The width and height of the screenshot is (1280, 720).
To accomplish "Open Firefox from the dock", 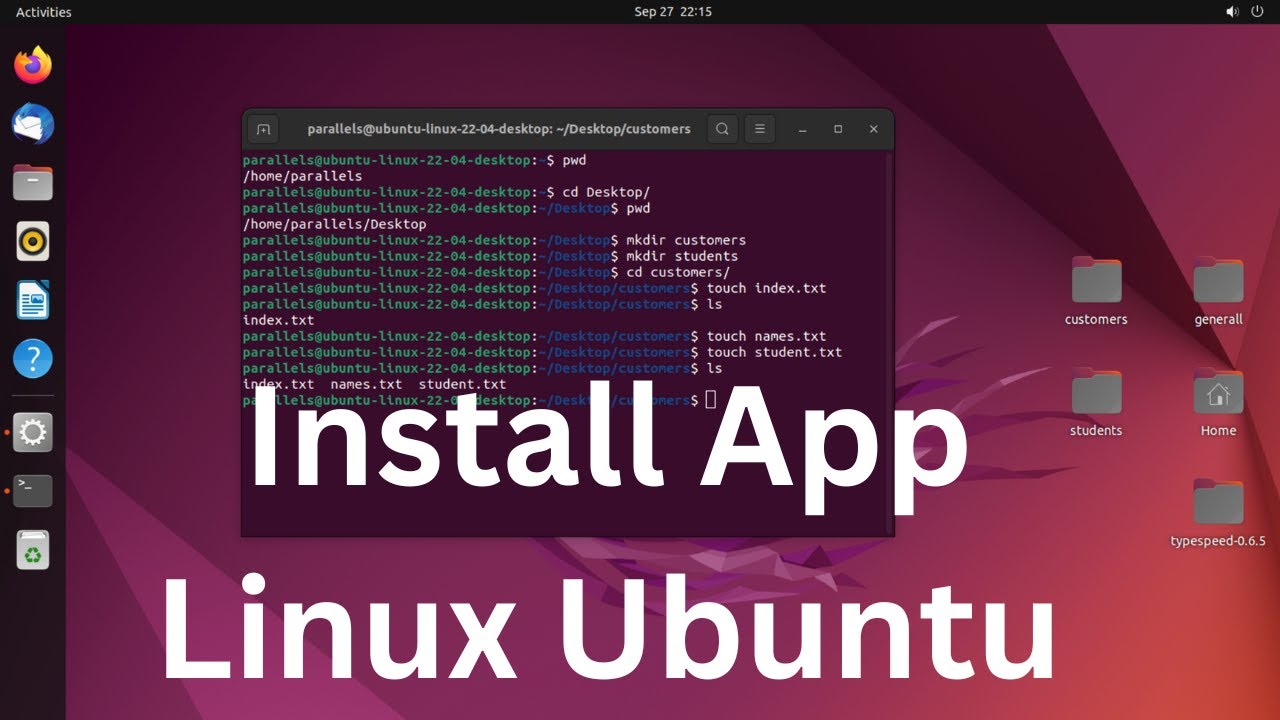I will click(x=33, y=66).
